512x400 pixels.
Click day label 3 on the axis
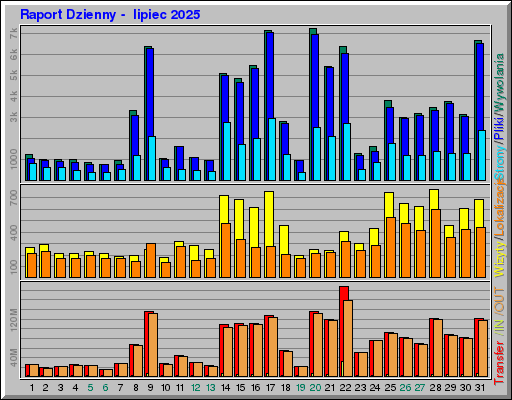pyautogui.click(x=60, y=388)
